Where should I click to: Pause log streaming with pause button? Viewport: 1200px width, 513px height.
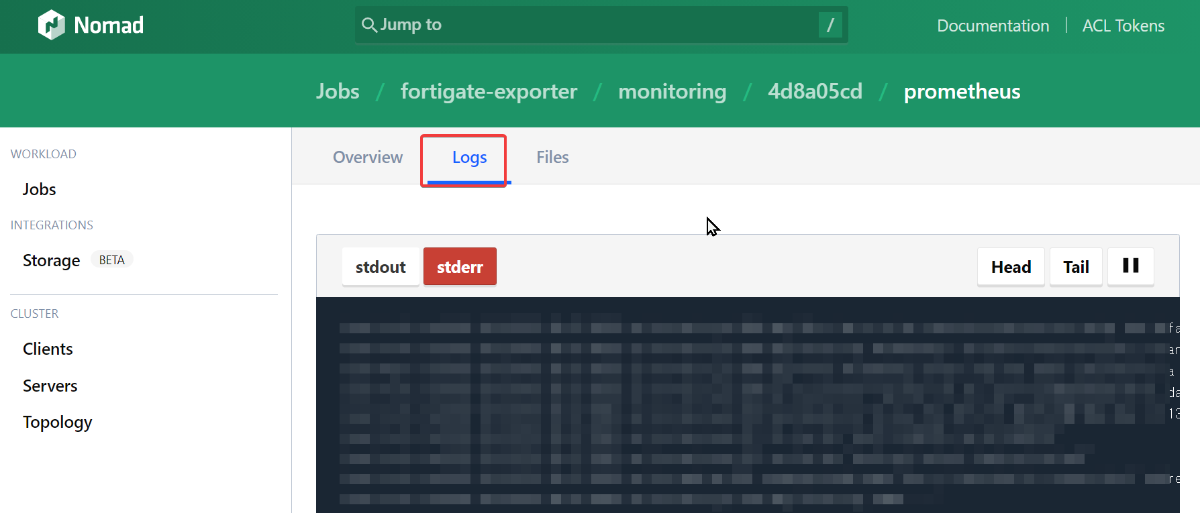pos(1131,266)
